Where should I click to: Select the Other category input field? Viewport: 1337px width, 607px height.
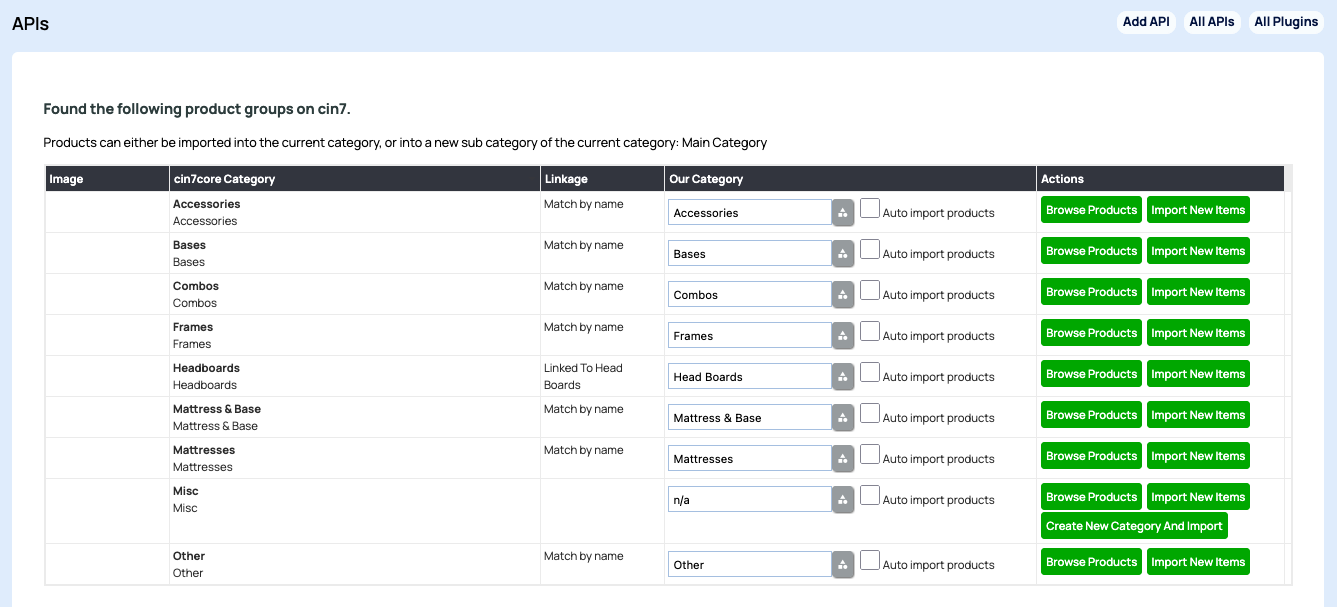[x=749, y=565]
